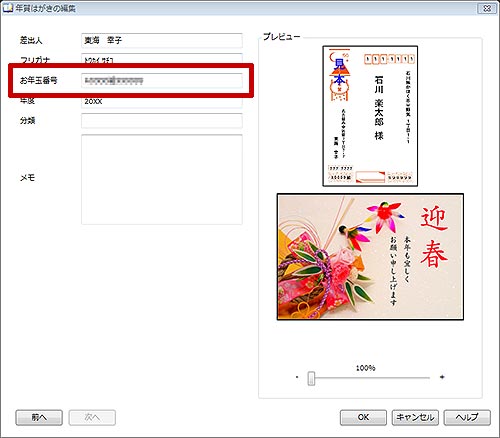500x438 pixels.
Task: Click the 差出人 sender name field
Action: tap(162, 41)
